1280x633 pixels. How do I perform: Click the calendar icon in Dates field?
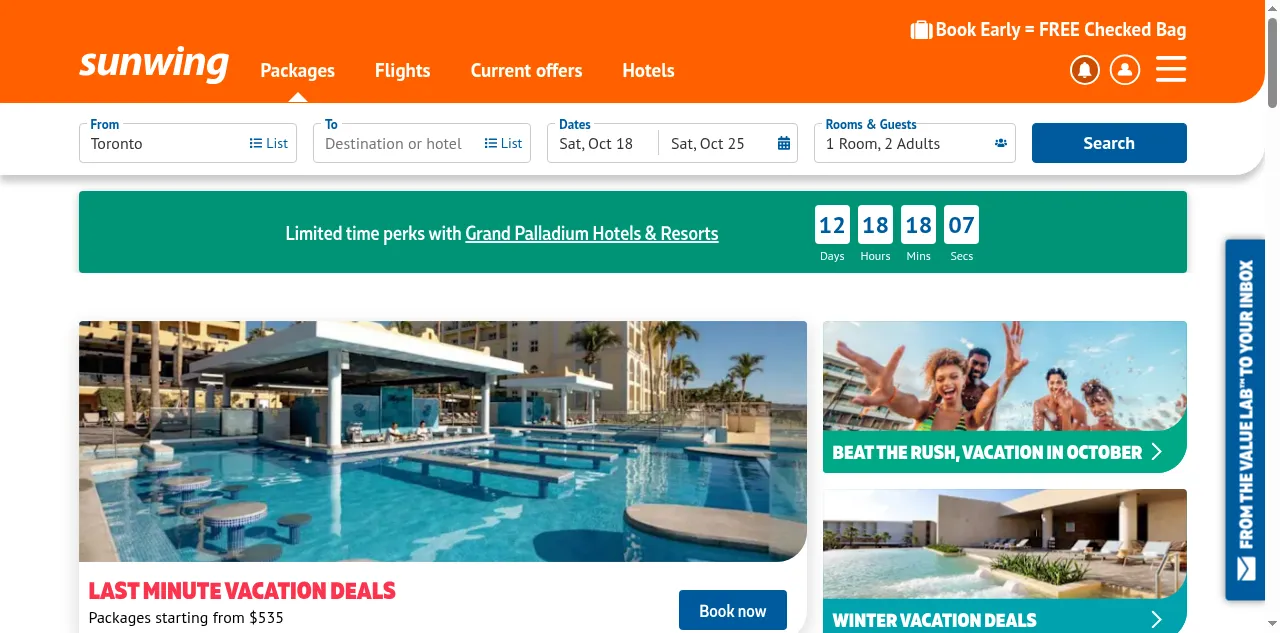[x=784, y=143]
